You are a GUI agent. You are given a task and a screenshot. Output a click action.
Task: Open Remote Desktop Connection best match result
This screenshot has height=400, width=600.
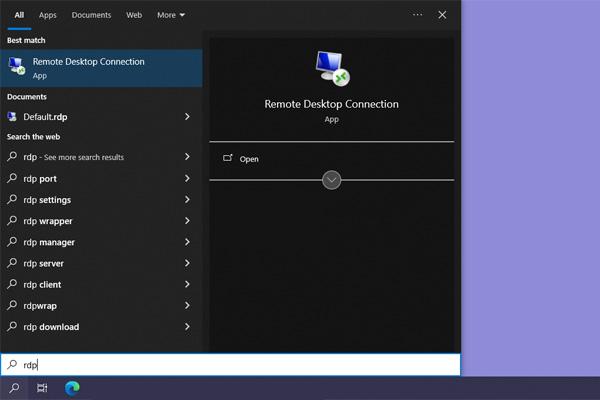pos(101,68)
